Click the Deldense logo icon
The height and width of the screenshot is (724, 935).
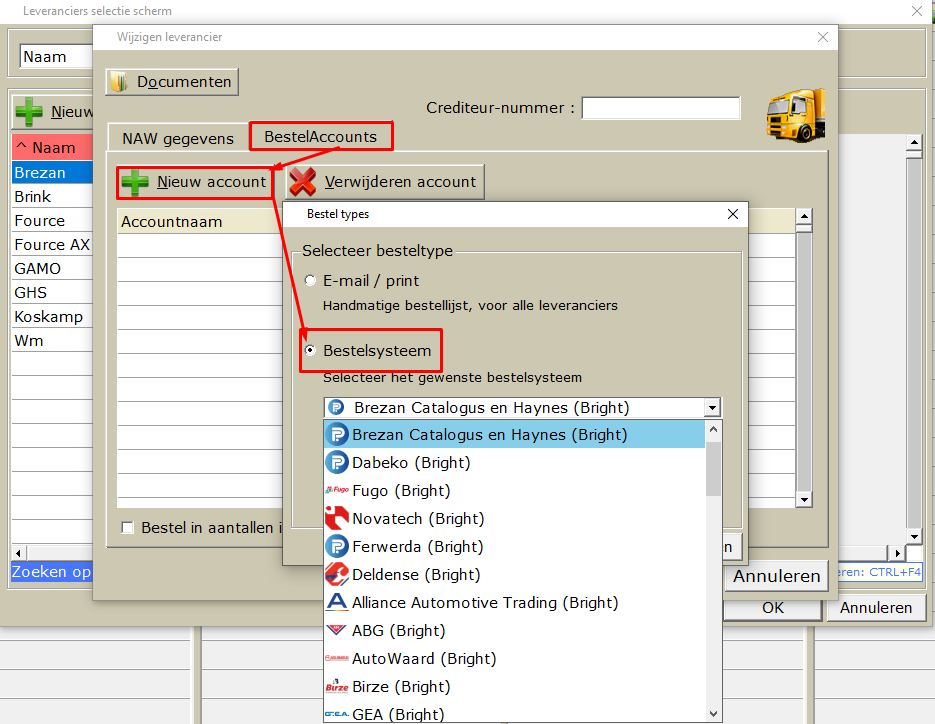(x=337, y=574)
